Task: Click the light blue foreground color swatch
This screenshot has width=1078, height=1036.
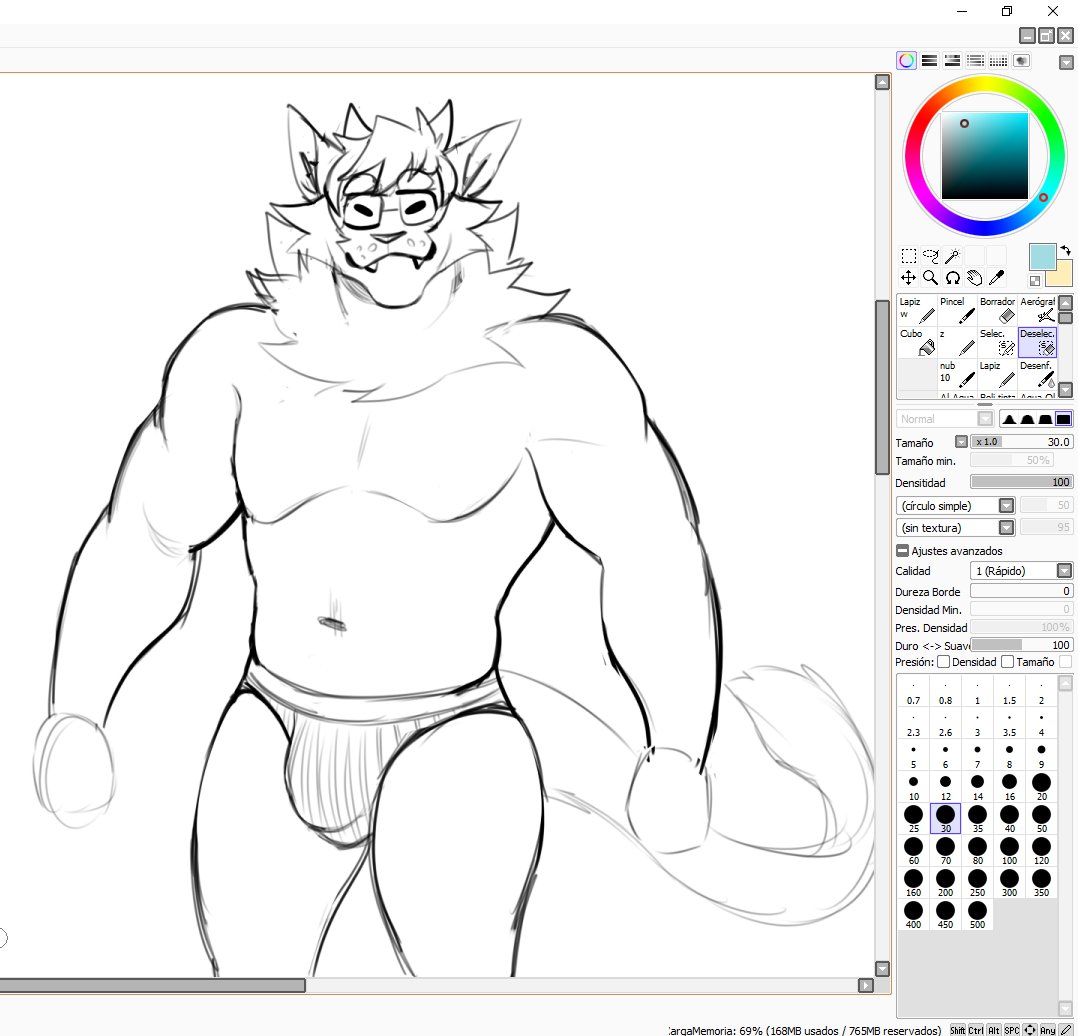Action: (1042, 256)
